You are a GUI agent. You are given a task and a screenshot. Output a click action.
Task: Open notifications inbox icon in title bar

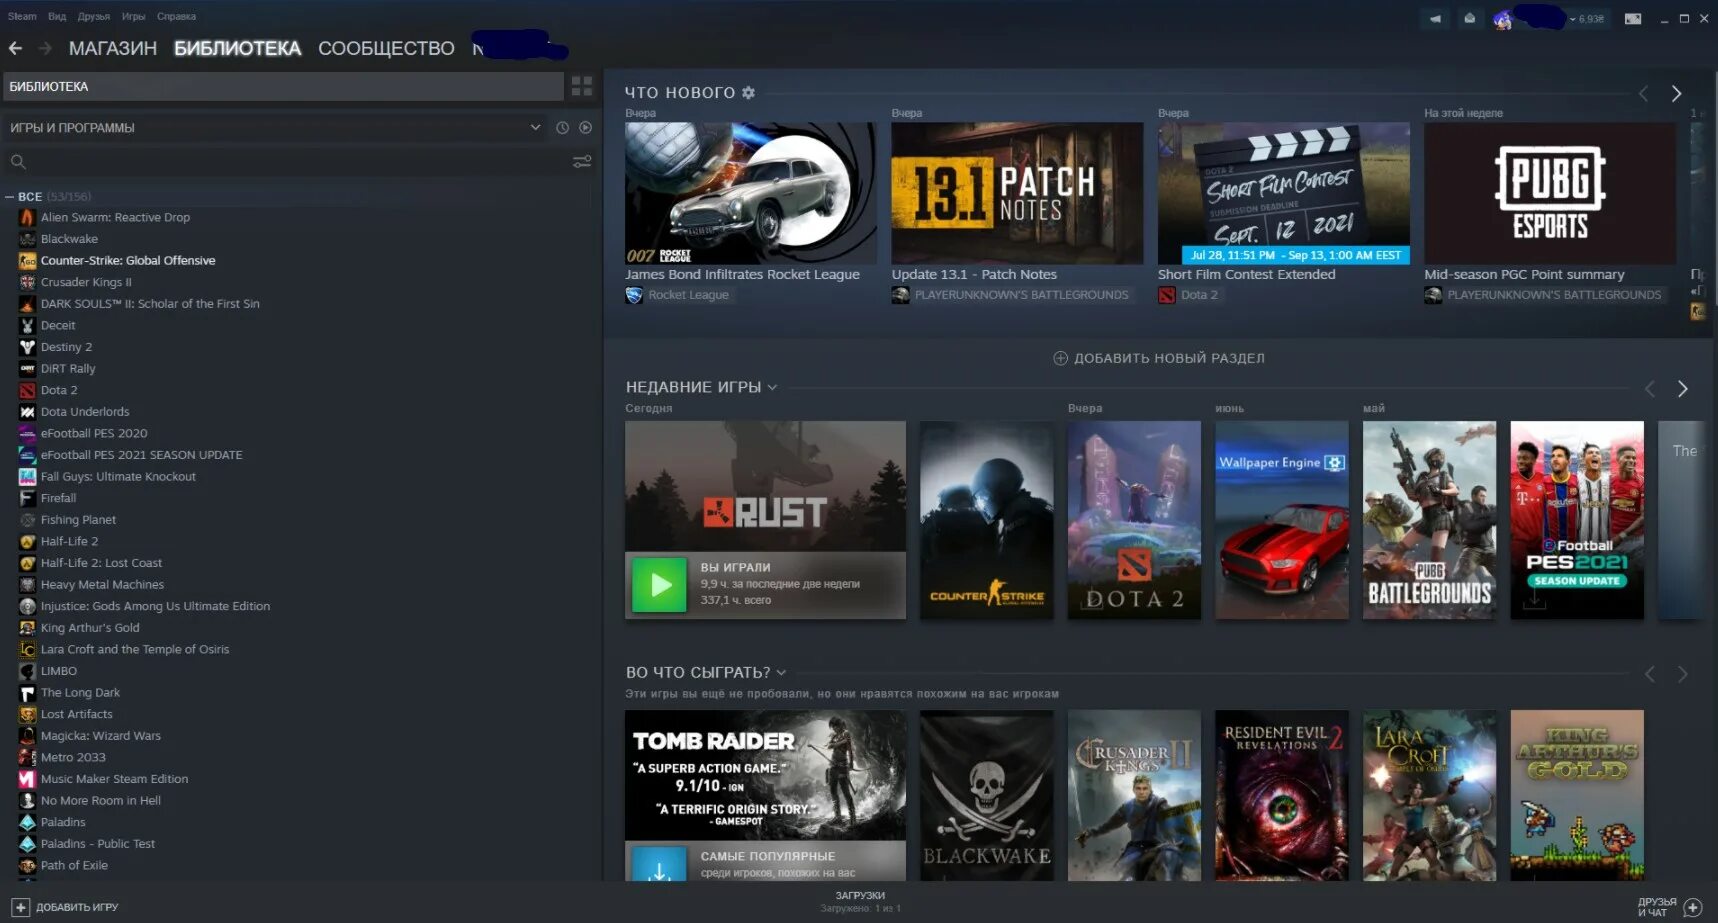tap(1469, 18)
